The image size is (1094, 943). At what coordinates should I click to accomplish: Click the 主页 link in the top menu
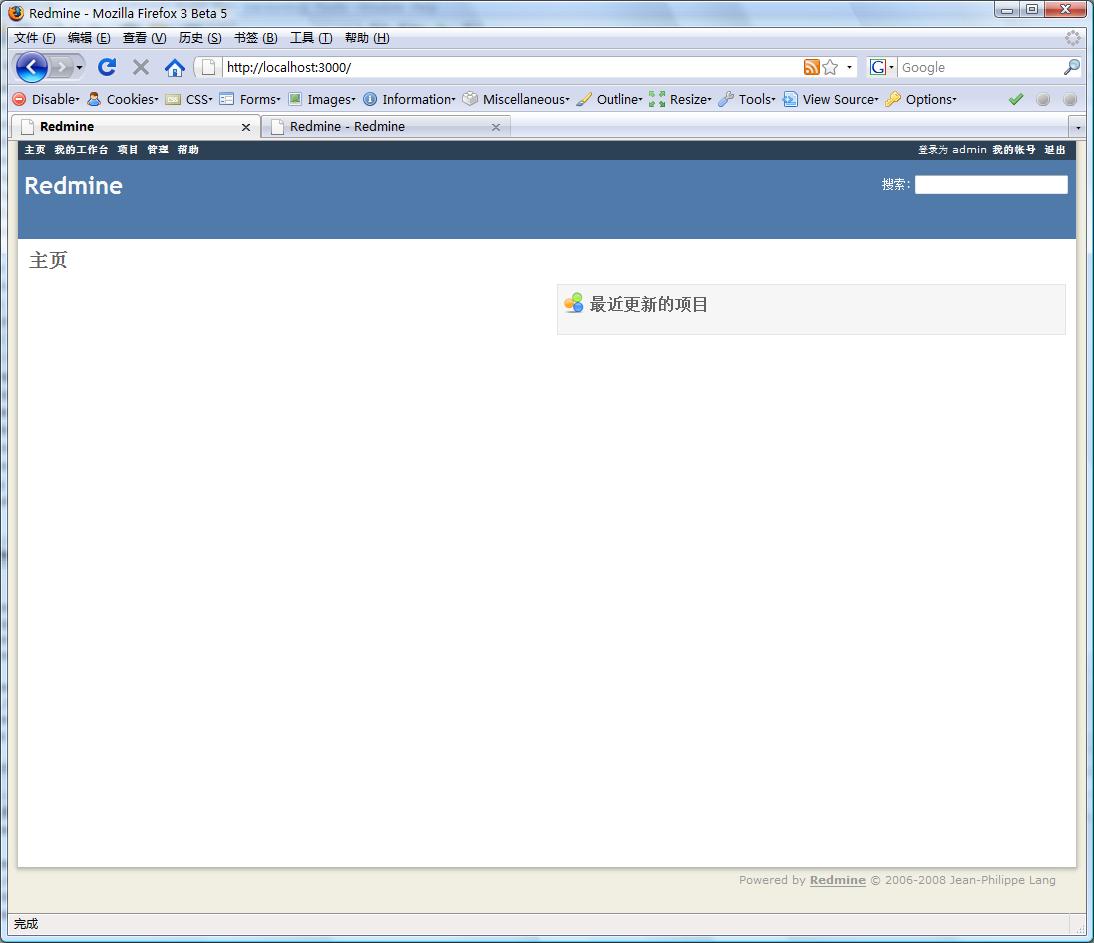pos(35,149)
